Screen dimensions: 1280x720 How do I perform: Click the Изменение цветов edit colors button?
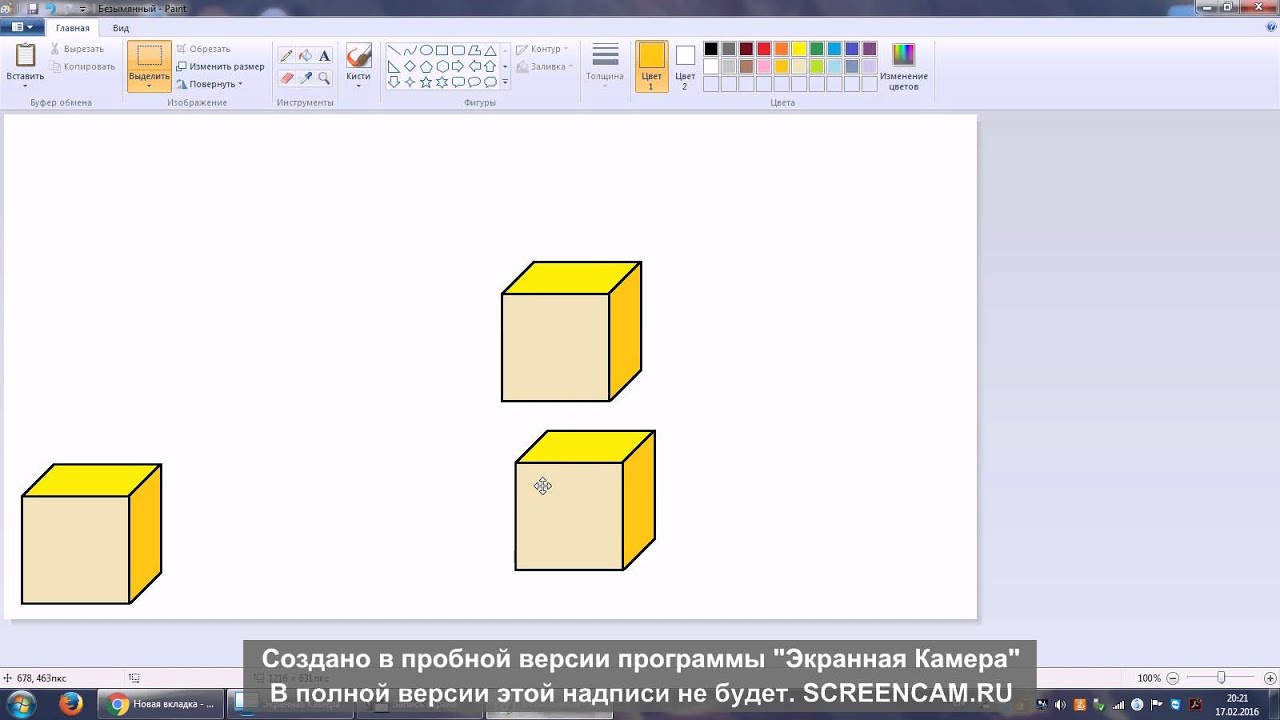tap(904, 67)
